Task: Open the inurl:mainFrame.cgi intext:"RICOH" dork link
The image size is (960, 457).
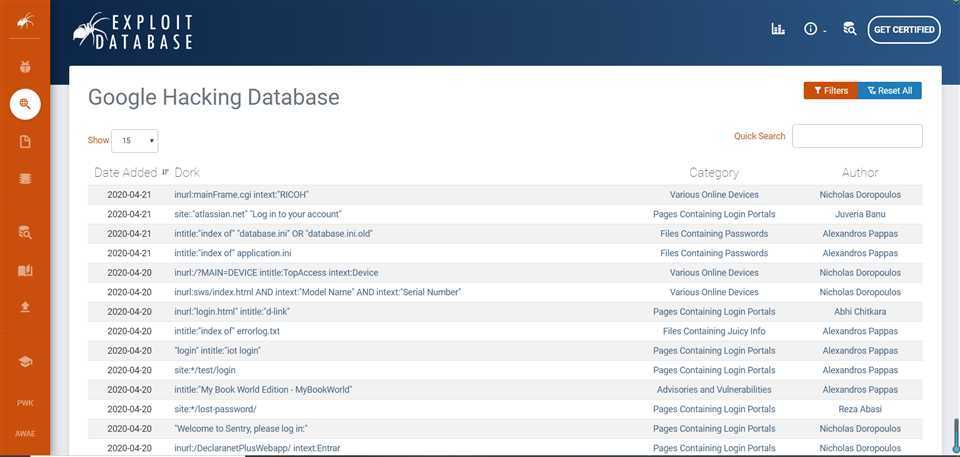Action: (241, 194)
